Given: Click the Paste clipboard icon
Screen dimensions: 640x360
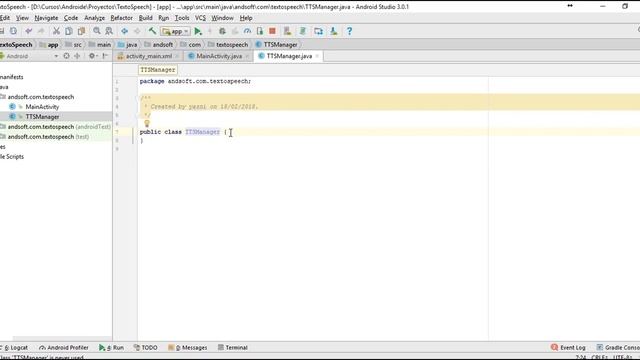Looking at the screenshot, I should 81,31.
